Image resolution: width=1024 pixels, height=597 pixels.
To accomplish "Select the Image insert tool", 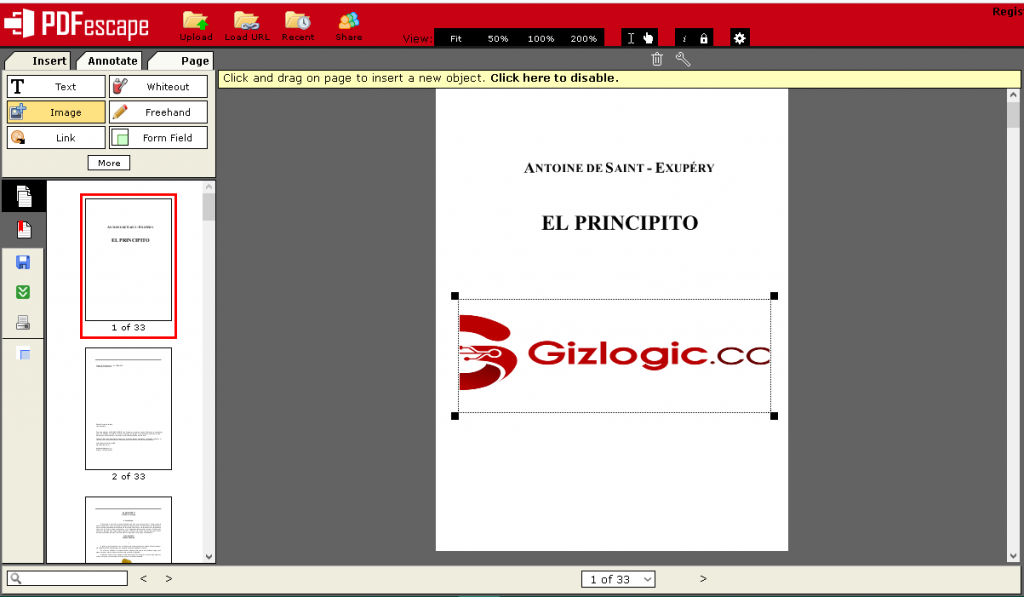I will [56, 112].
